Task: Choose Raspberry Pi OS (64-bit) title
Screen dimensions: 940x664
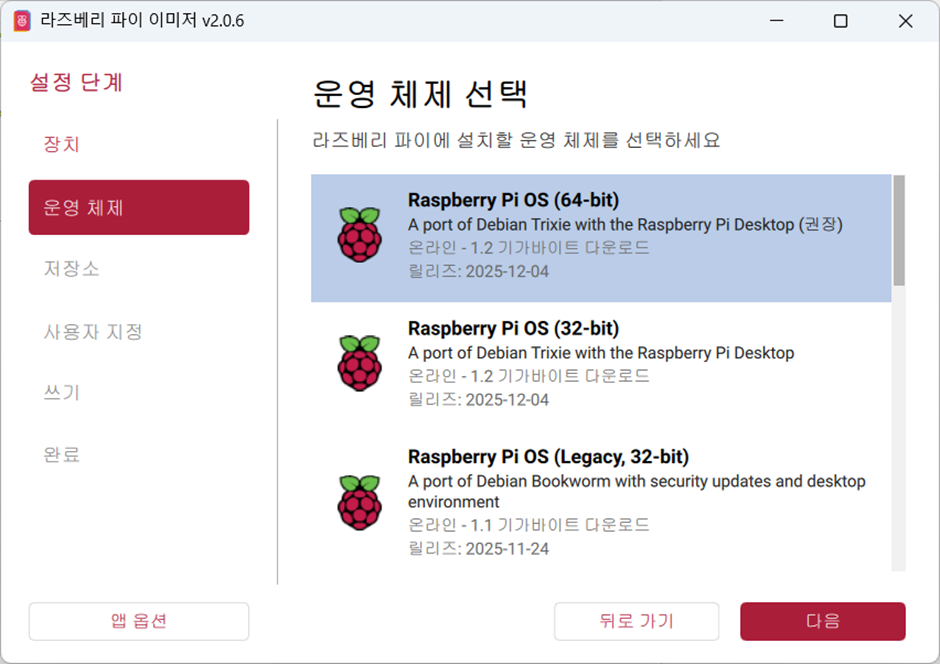Action: click(x=513, y=200)
